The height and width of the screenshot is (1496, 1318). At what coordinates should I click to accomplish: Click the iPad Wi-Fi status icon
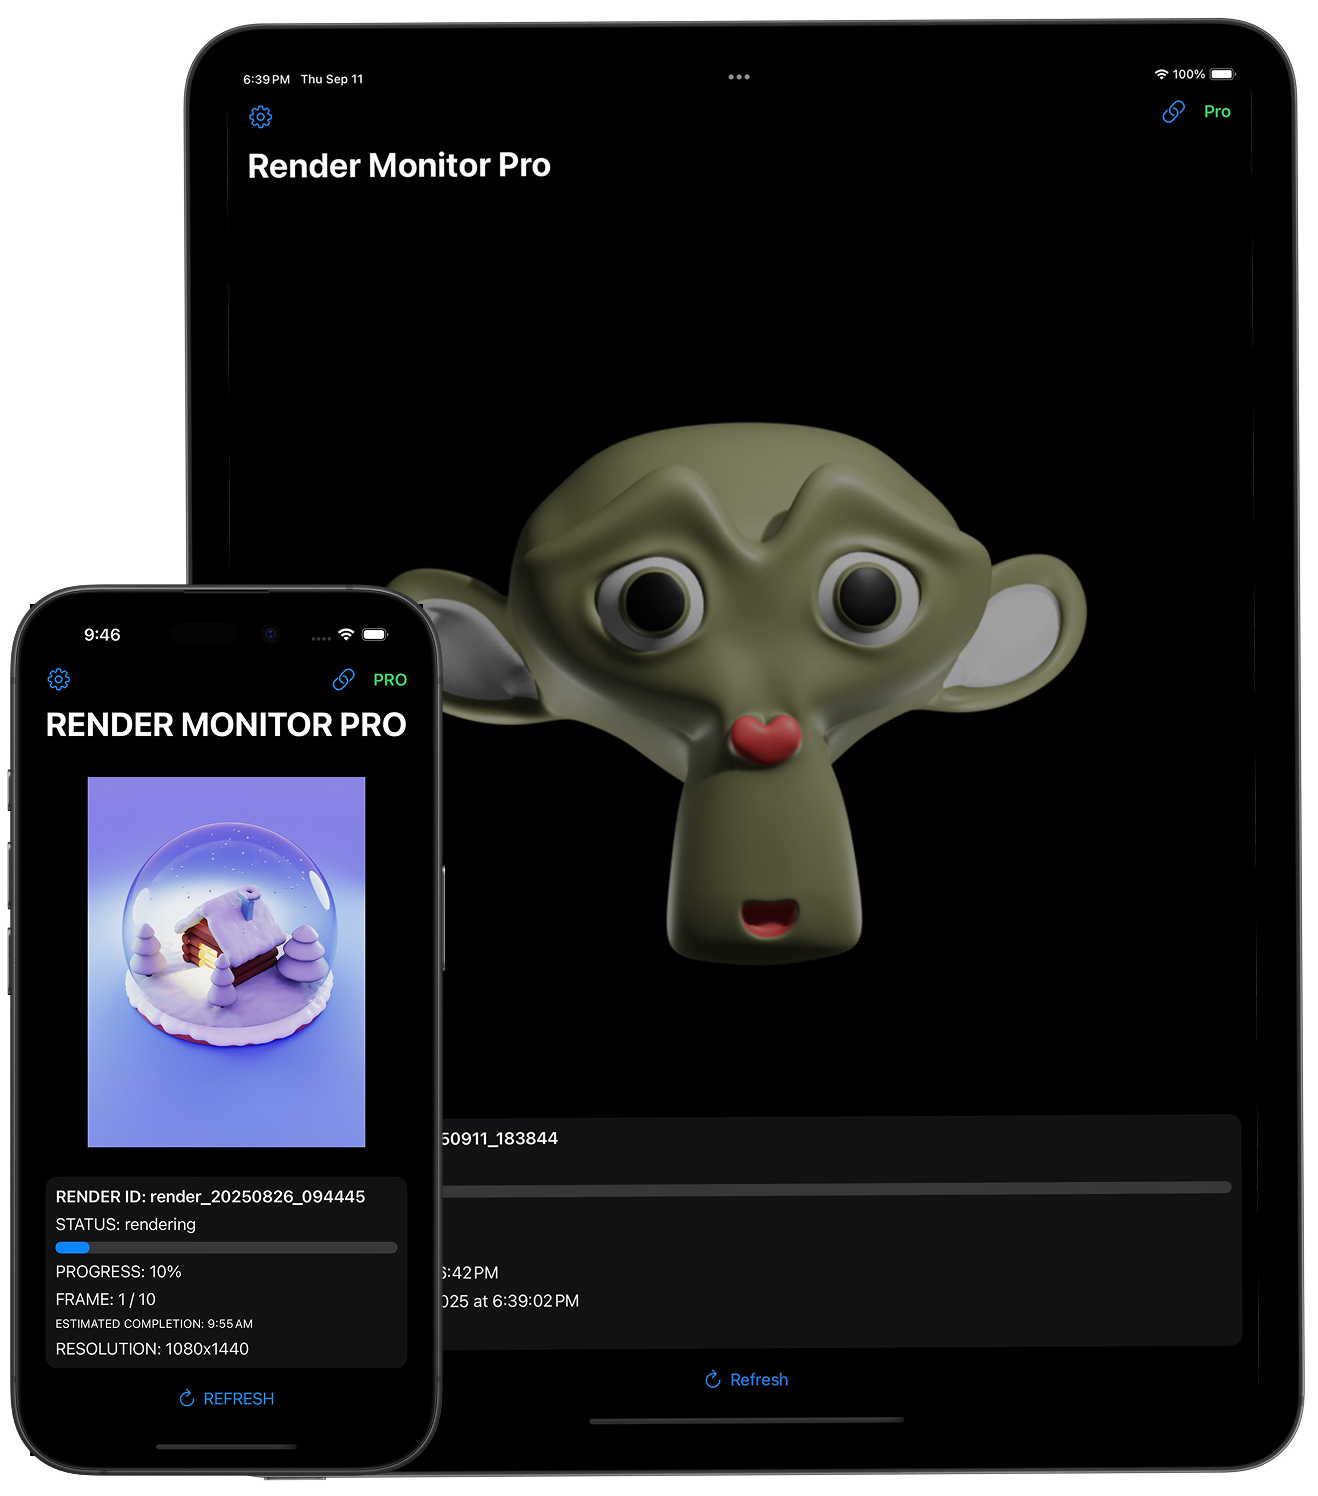[1161, 75]
